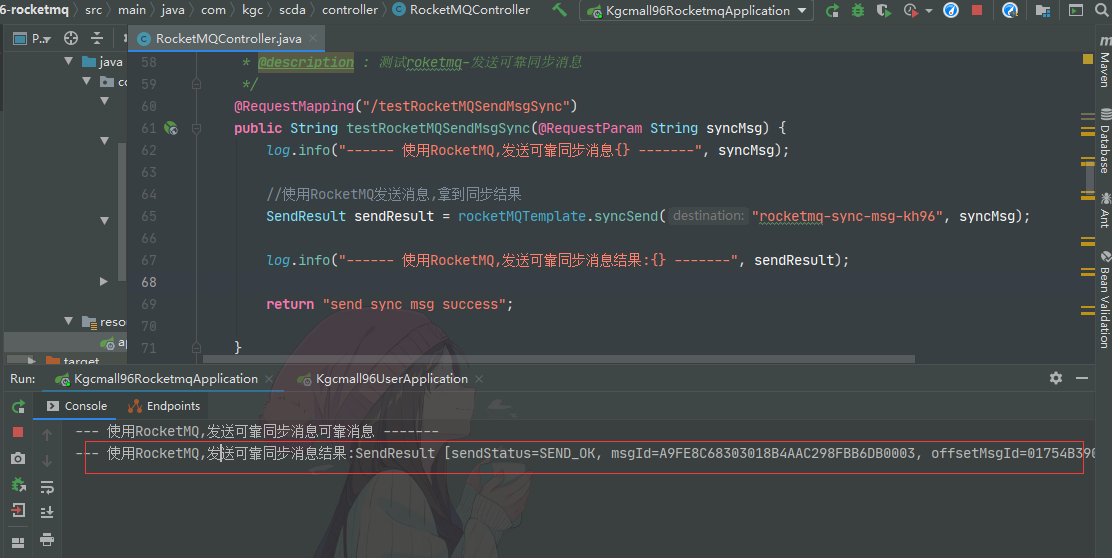Start debugging with the green bug icon

[x=857, y=11]
